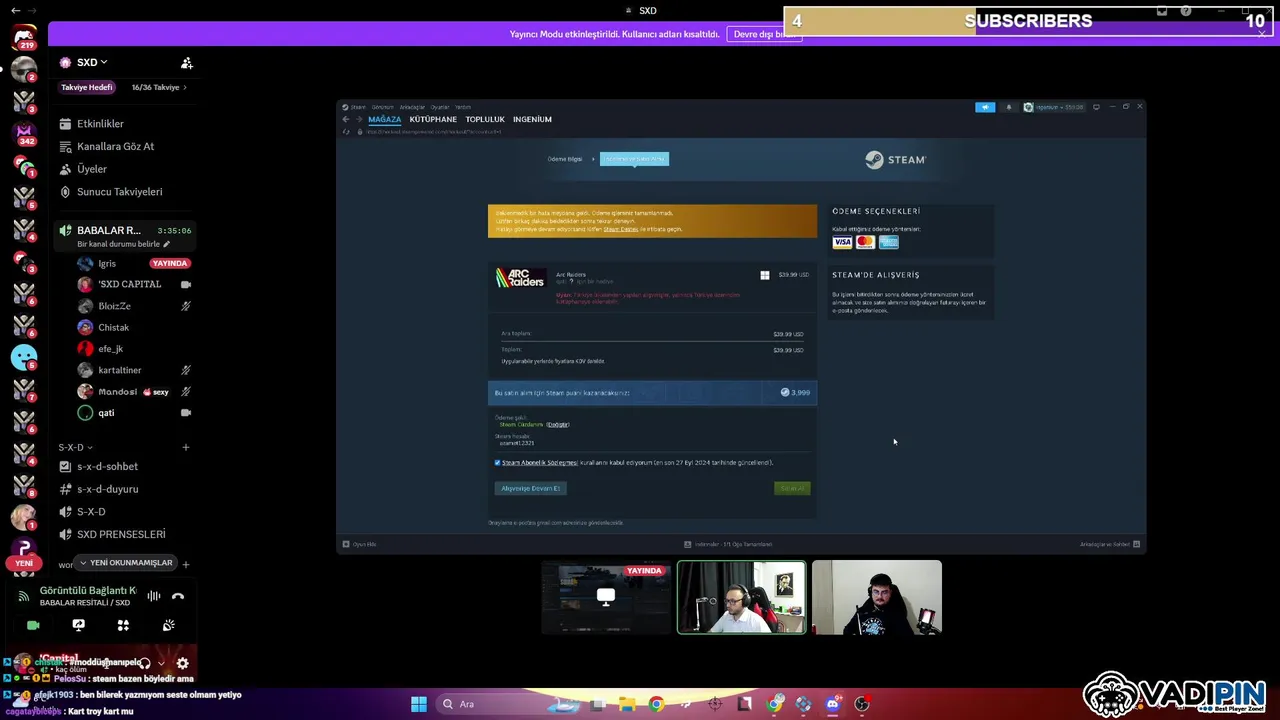Toggle deafen headphones in Discord
Viewport: 1280px width, 720px height.
145,663
